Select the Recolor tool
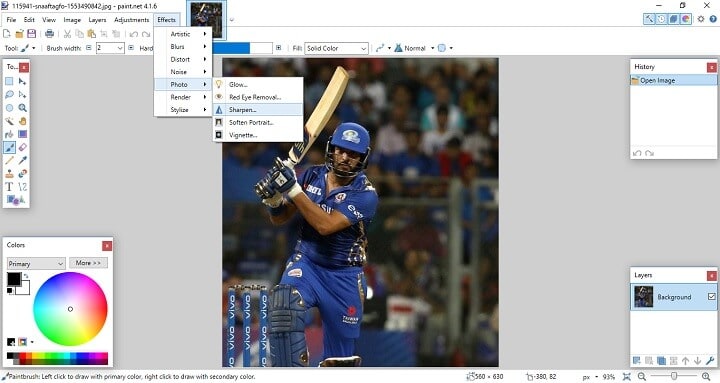The width and height of the screenshot is (720, 383). click(22, 174)
